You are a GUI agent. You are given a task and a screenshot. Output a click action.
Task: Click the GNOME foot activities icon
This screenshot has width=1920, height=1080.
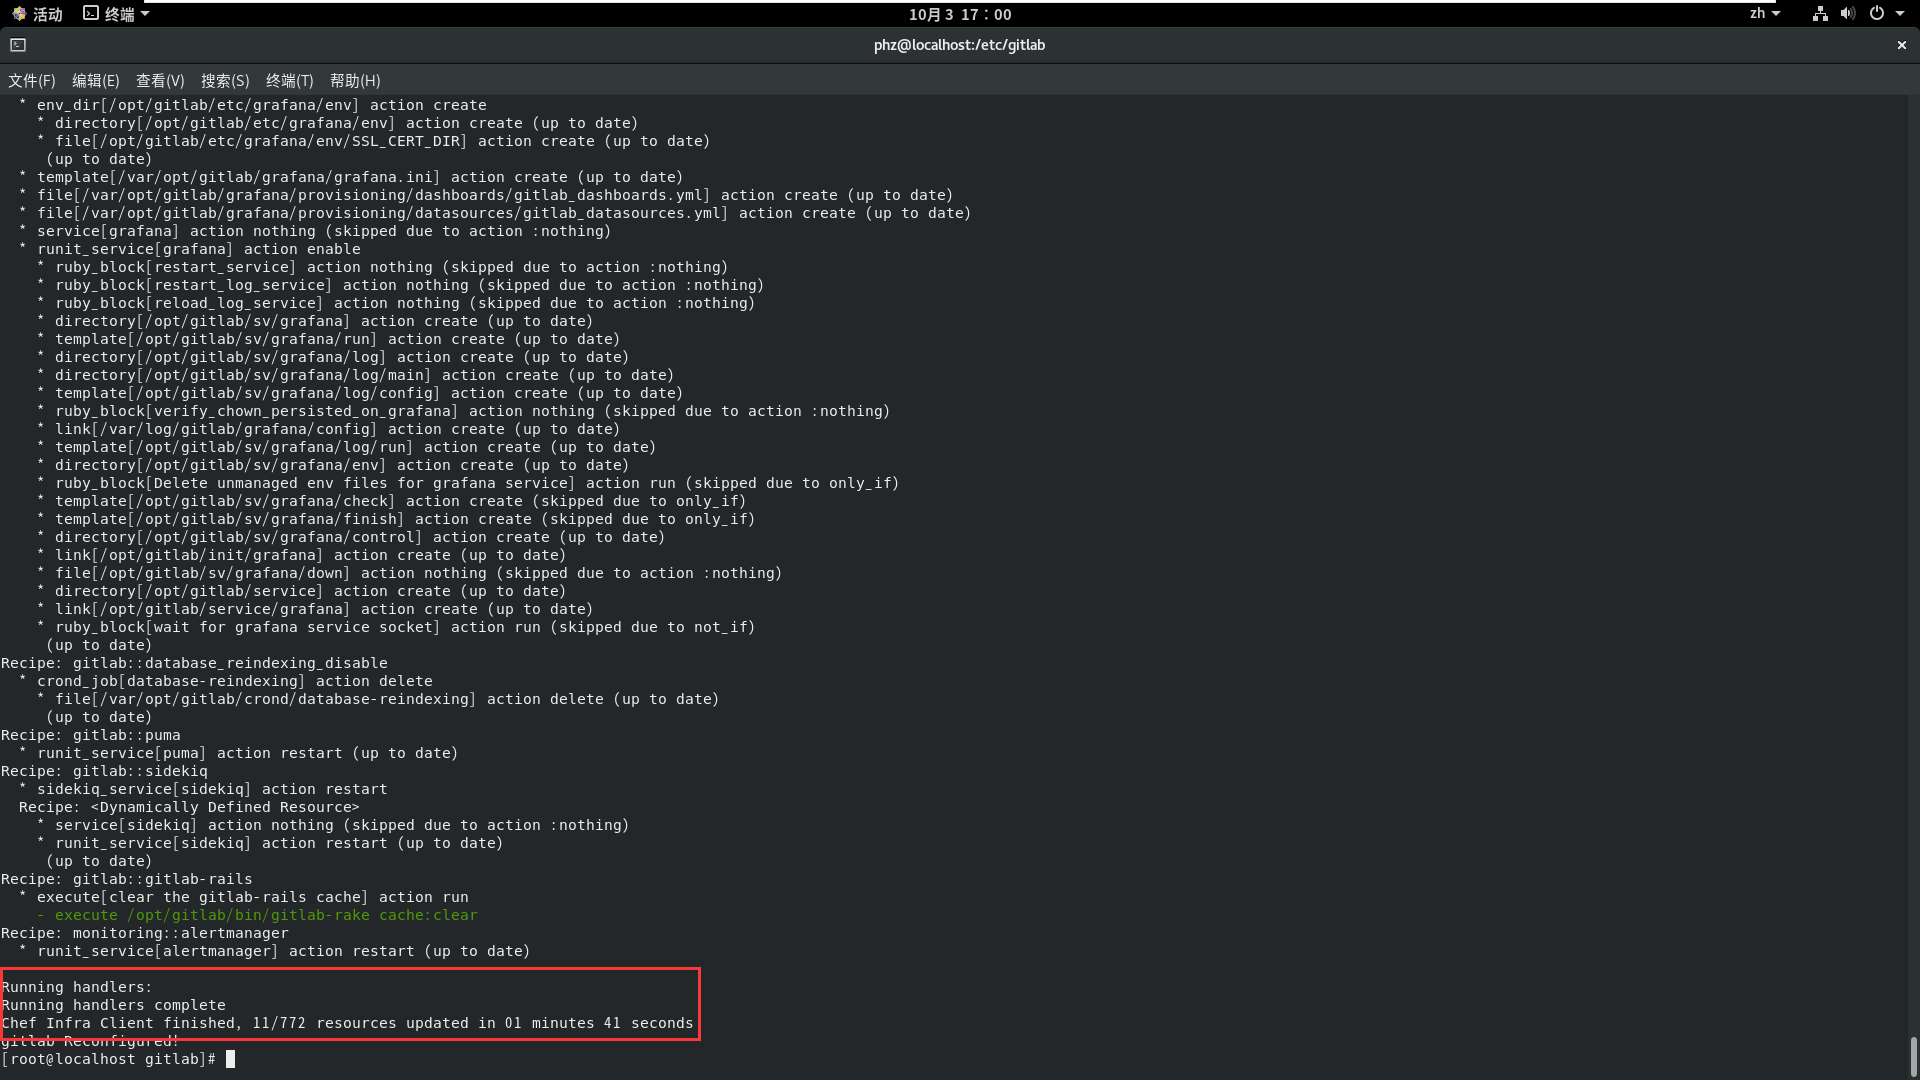click(19, 14)
